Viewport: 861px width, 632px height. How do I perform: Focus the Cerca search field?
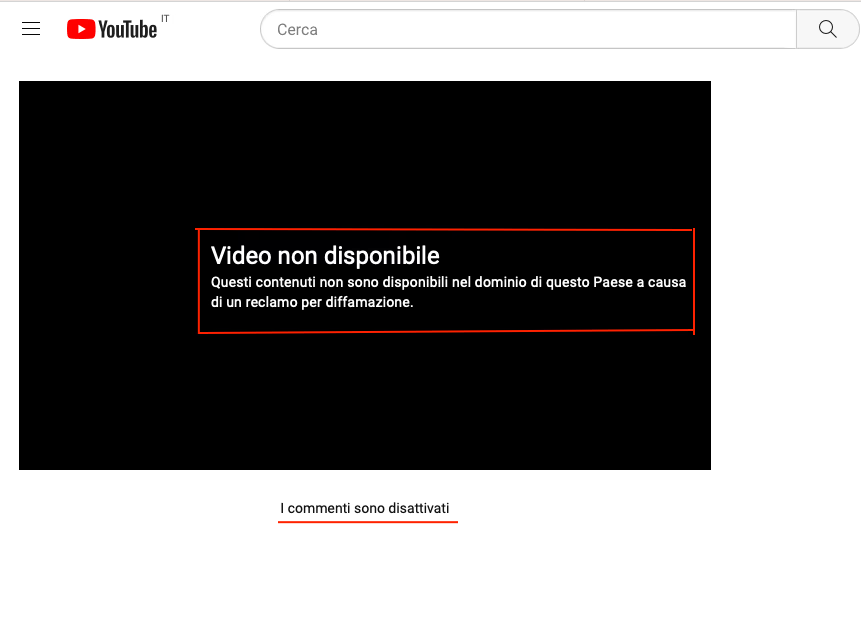527,30
